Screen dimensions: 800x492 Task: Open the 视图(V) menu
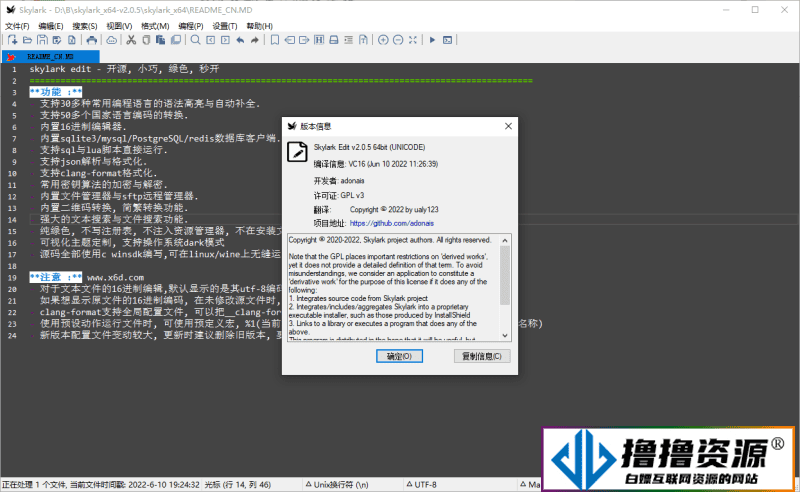coord(119,26)
